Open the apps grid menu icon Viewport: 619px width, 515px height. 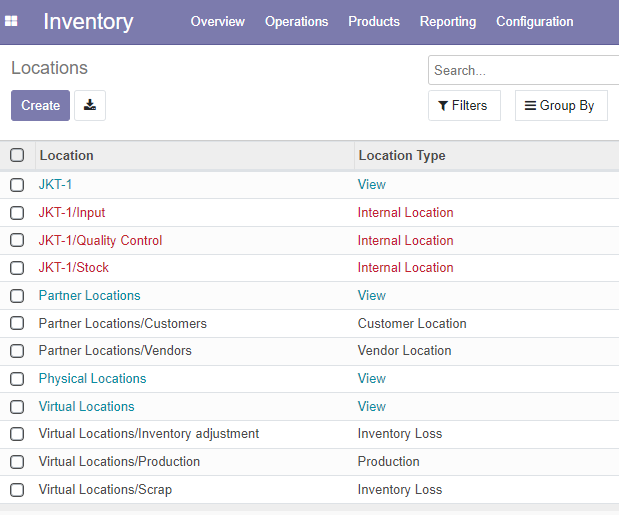click(11, 21)
